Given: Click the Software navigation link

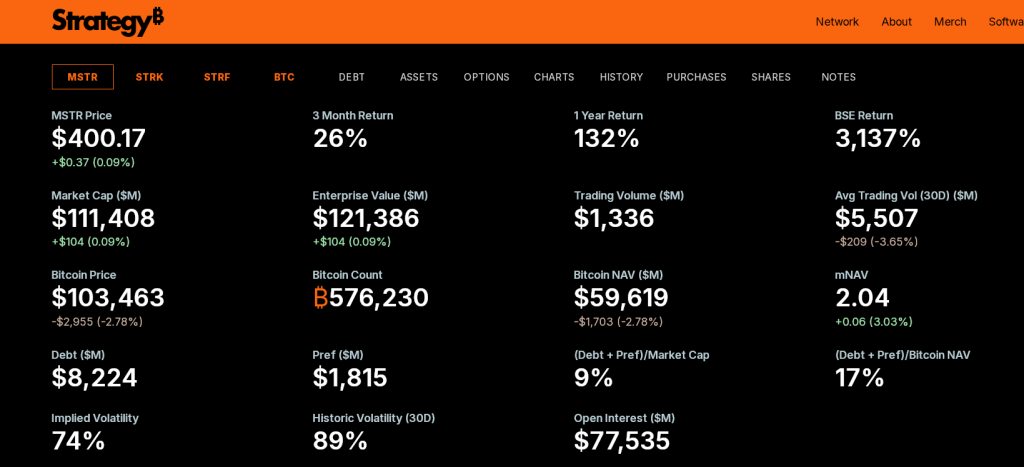Looking at the screenshot, I should click(x=1006, y=22).
